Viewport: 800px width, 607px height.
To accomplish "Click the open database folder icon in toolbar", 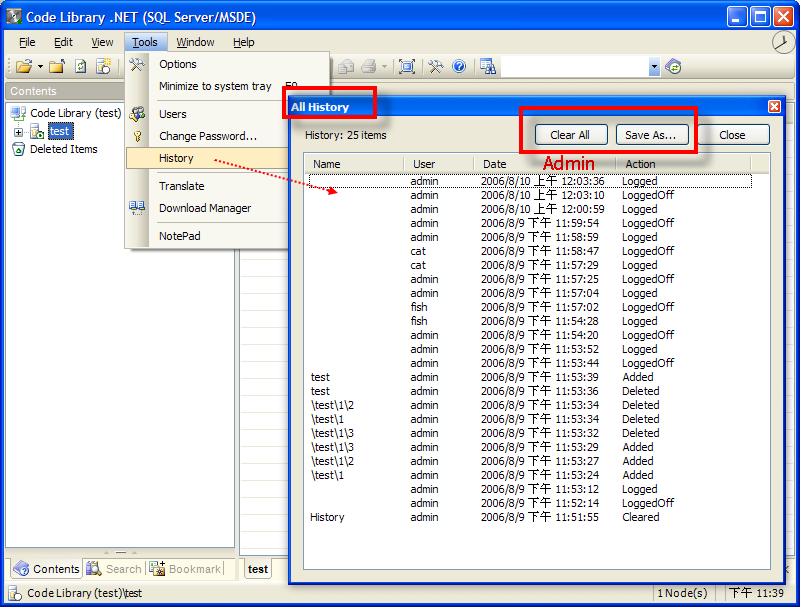I will coord(23,66).
